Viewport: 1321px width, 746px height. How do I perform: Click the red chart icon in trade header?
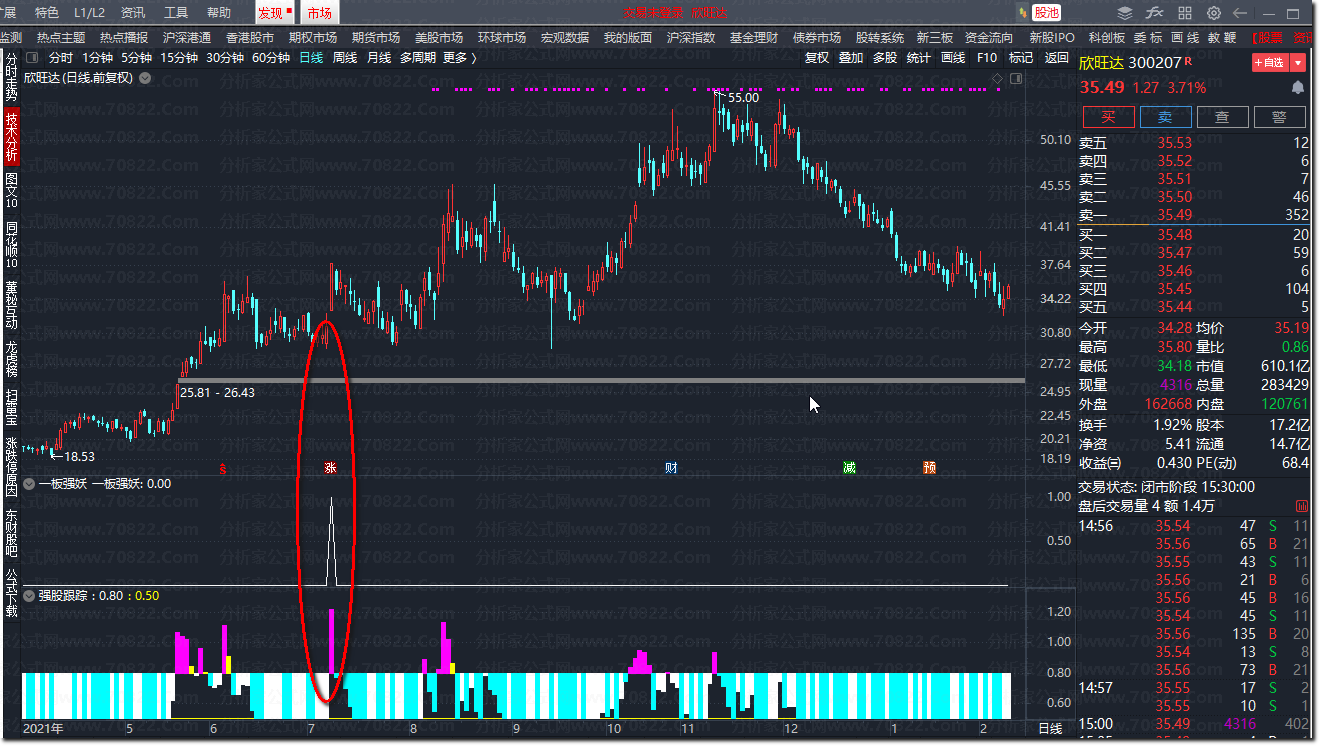[1302, 506]
